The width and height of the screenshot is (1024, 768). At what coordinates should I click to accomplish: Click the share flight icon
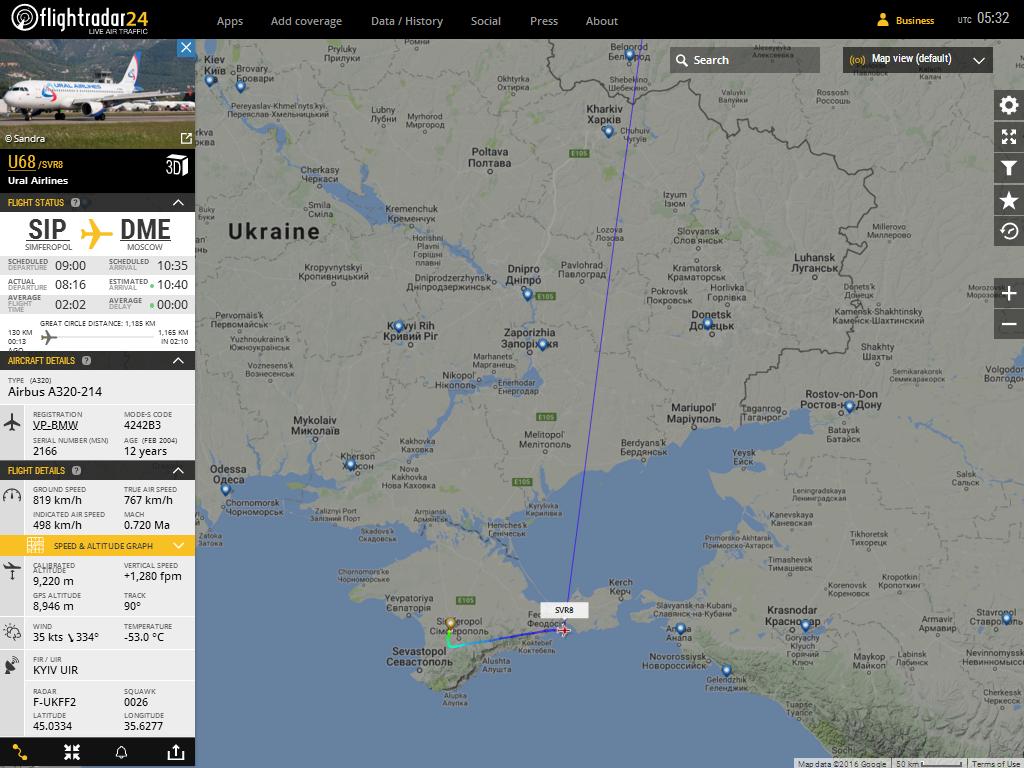pyautogui.click(x=175, y=752)
